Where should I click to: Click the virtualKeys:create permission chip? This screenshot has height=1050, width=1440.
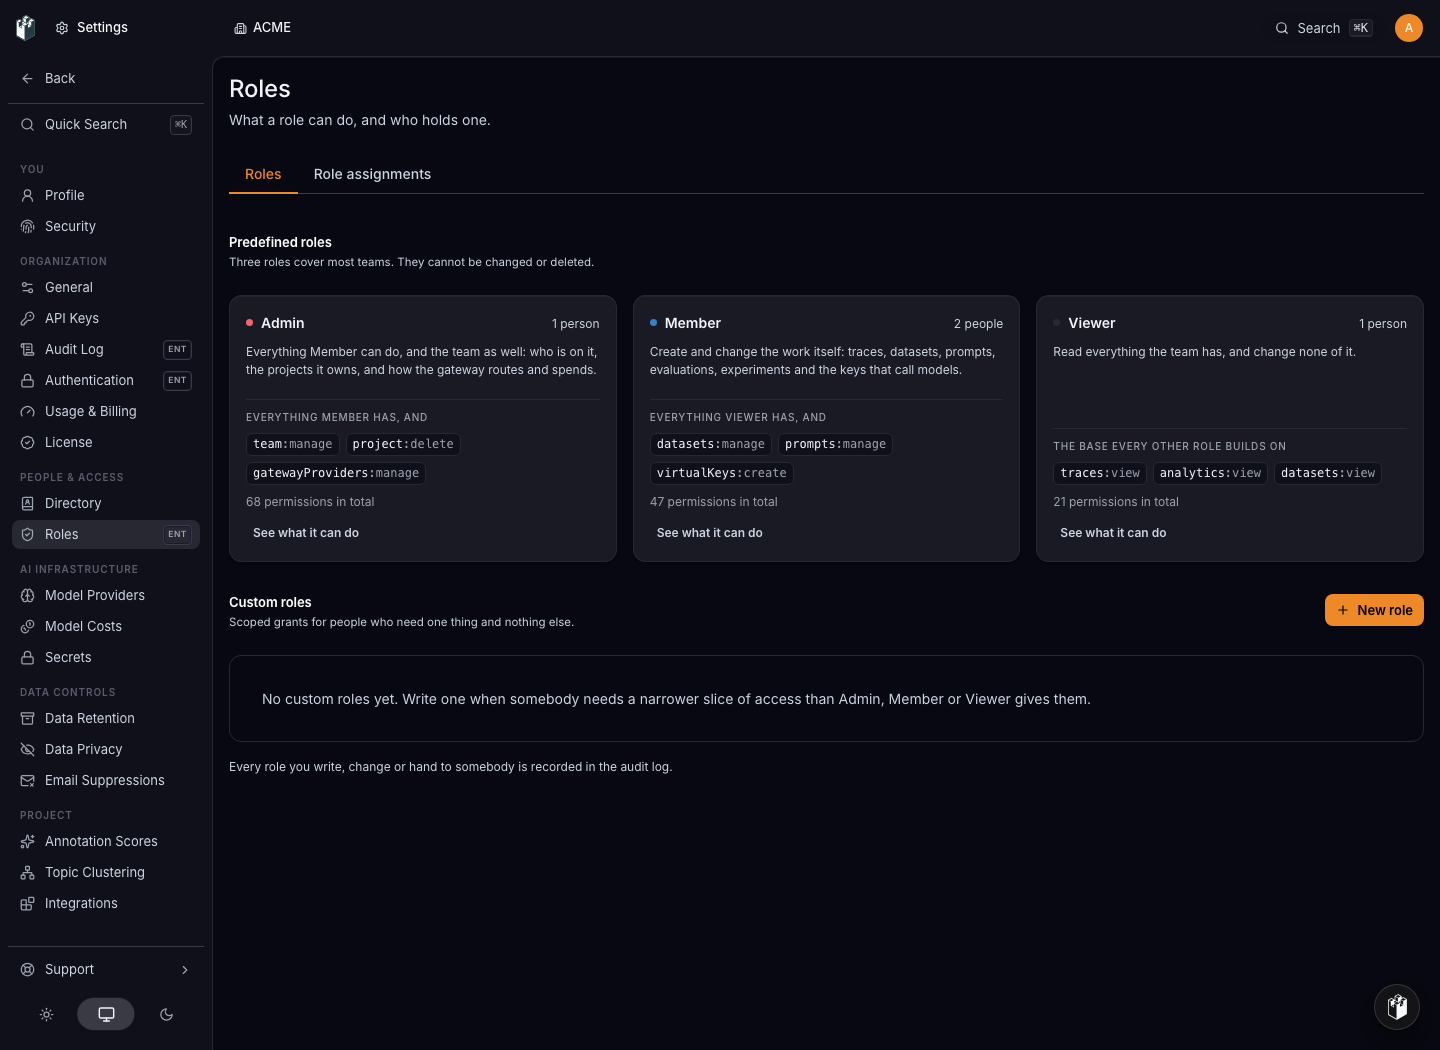click(722, 473)
